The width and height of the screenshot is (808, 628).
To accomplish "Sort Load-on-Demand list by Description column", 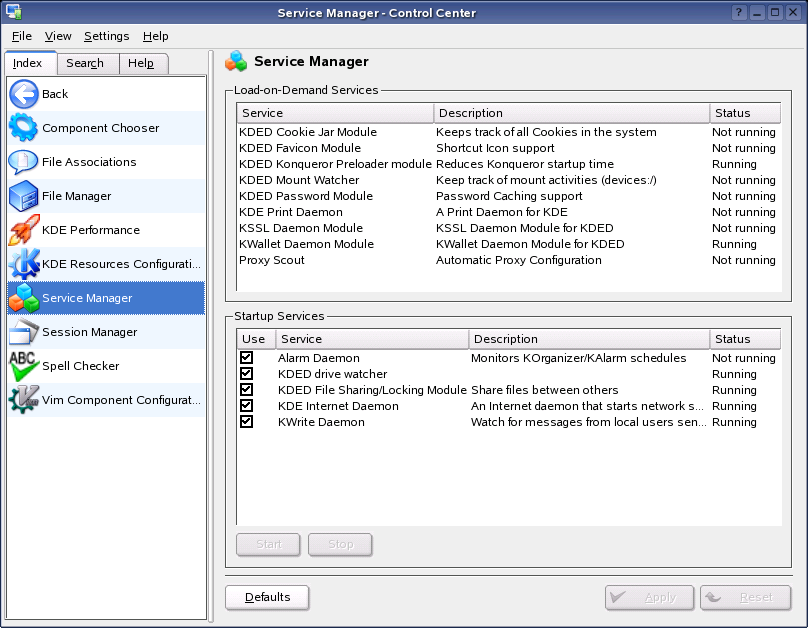I will click(572, 113).
